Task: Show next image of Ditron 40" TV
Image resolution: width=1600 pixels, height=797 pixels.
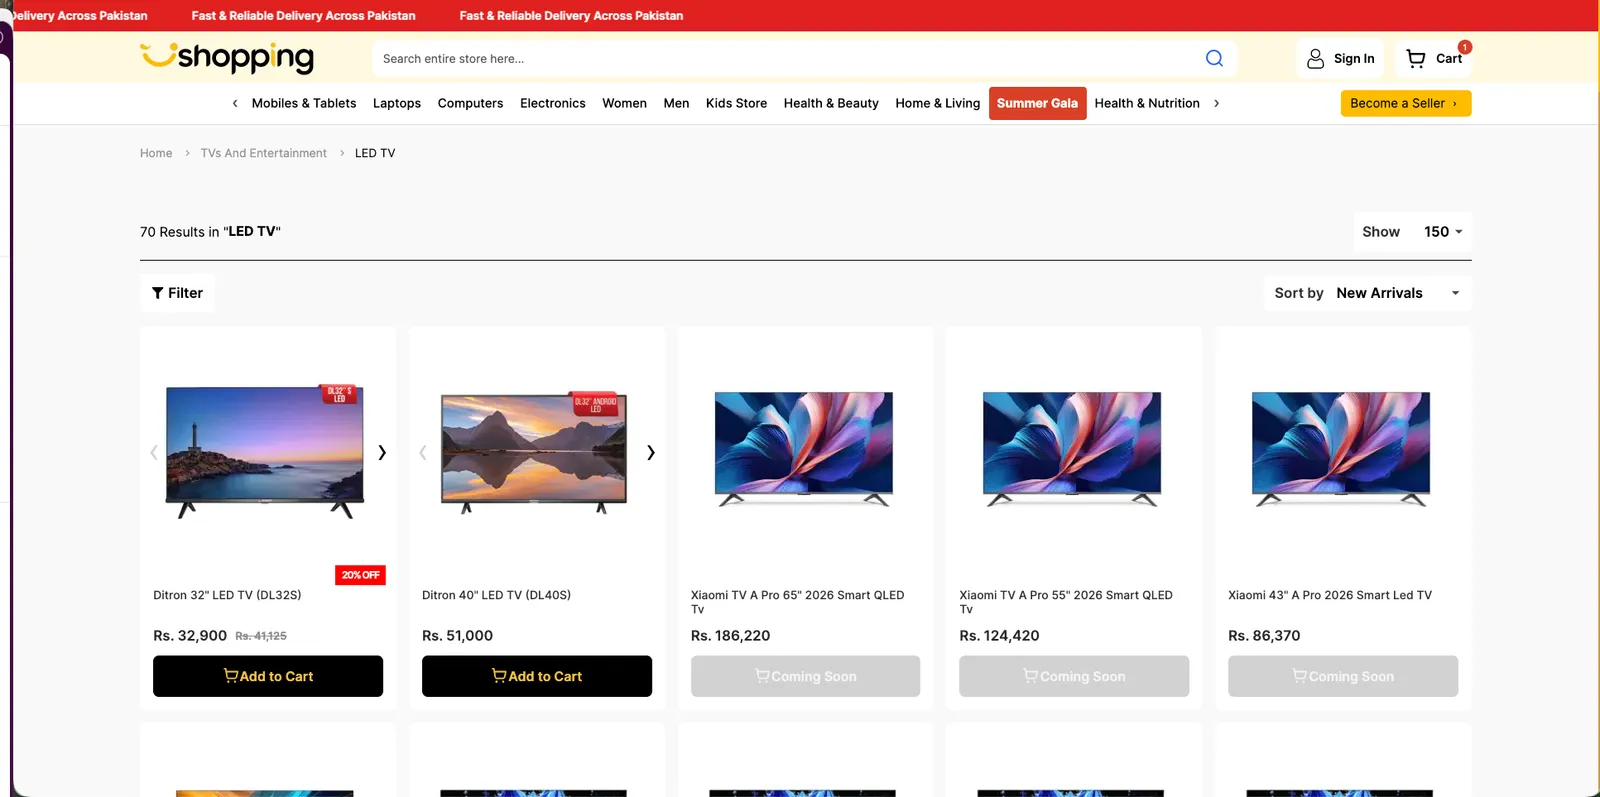Action: click(x=651, y=452)
